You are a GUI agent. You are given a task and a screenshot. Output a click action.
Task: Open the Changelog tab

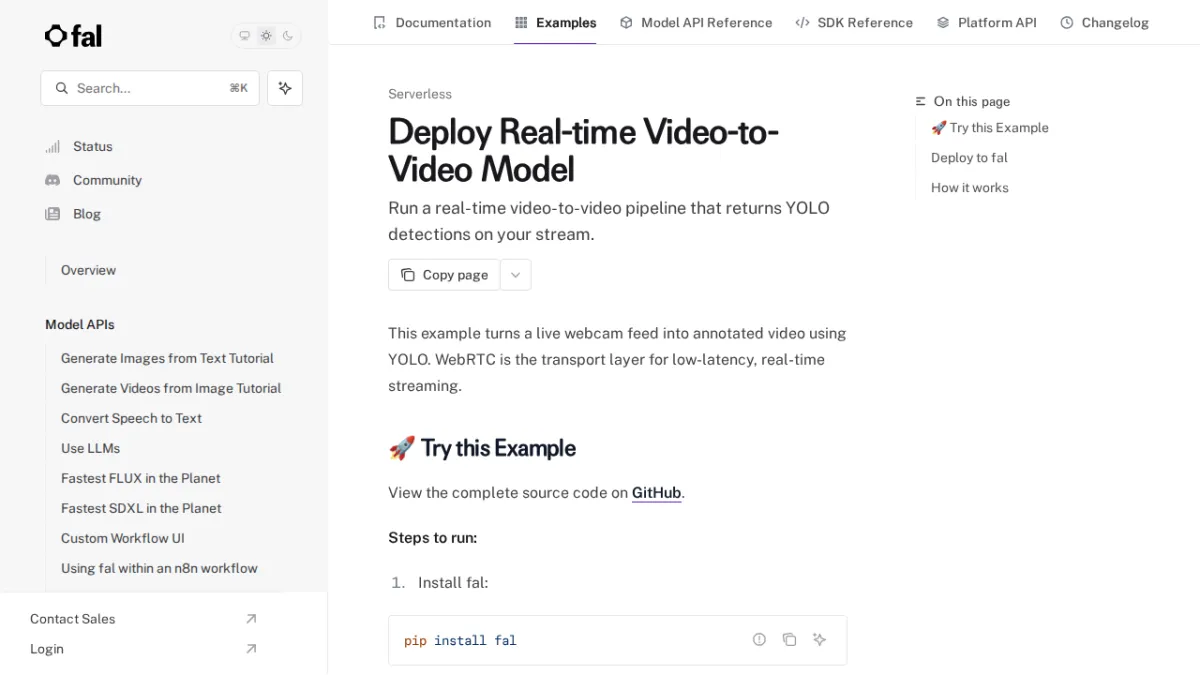(x=1104, y=22)
